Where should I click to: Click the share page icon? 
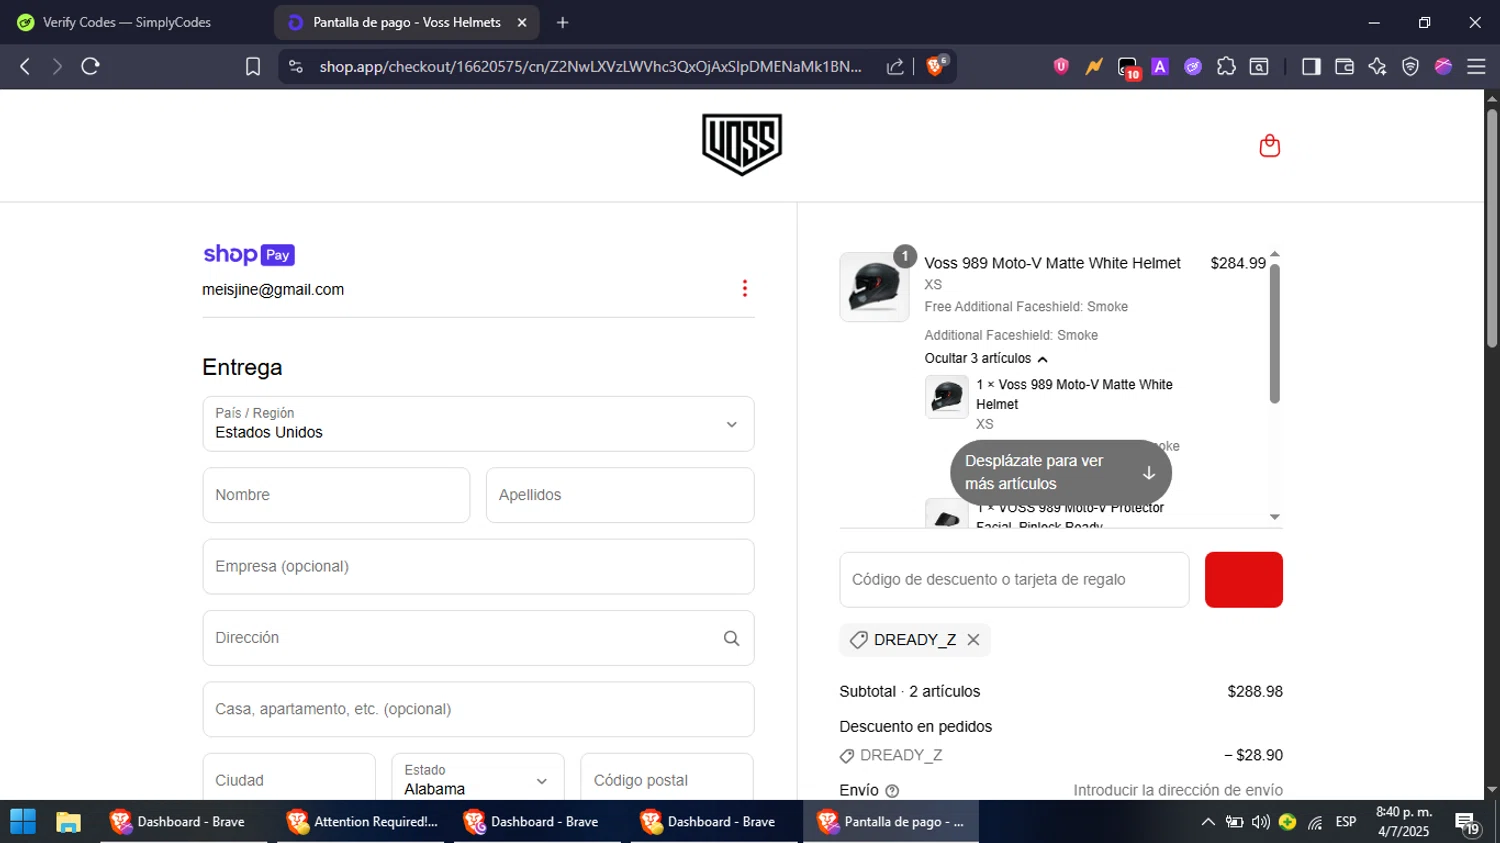tap(895, 66)
